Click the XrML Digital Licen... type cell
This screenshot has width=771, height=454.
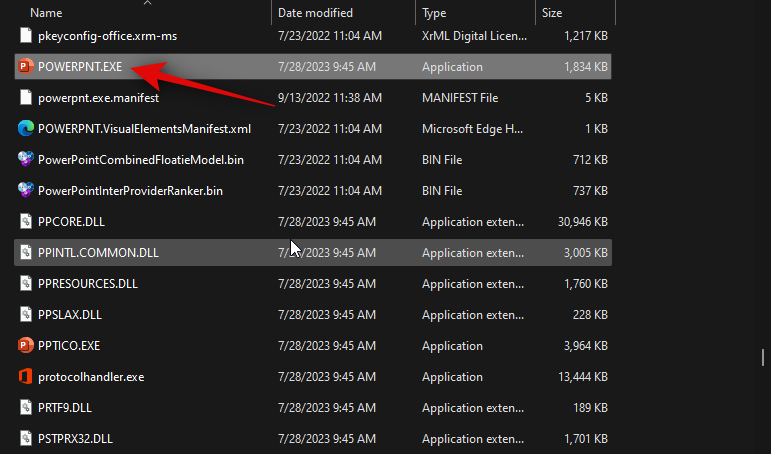pyautogui.click(x=474, y=36)
